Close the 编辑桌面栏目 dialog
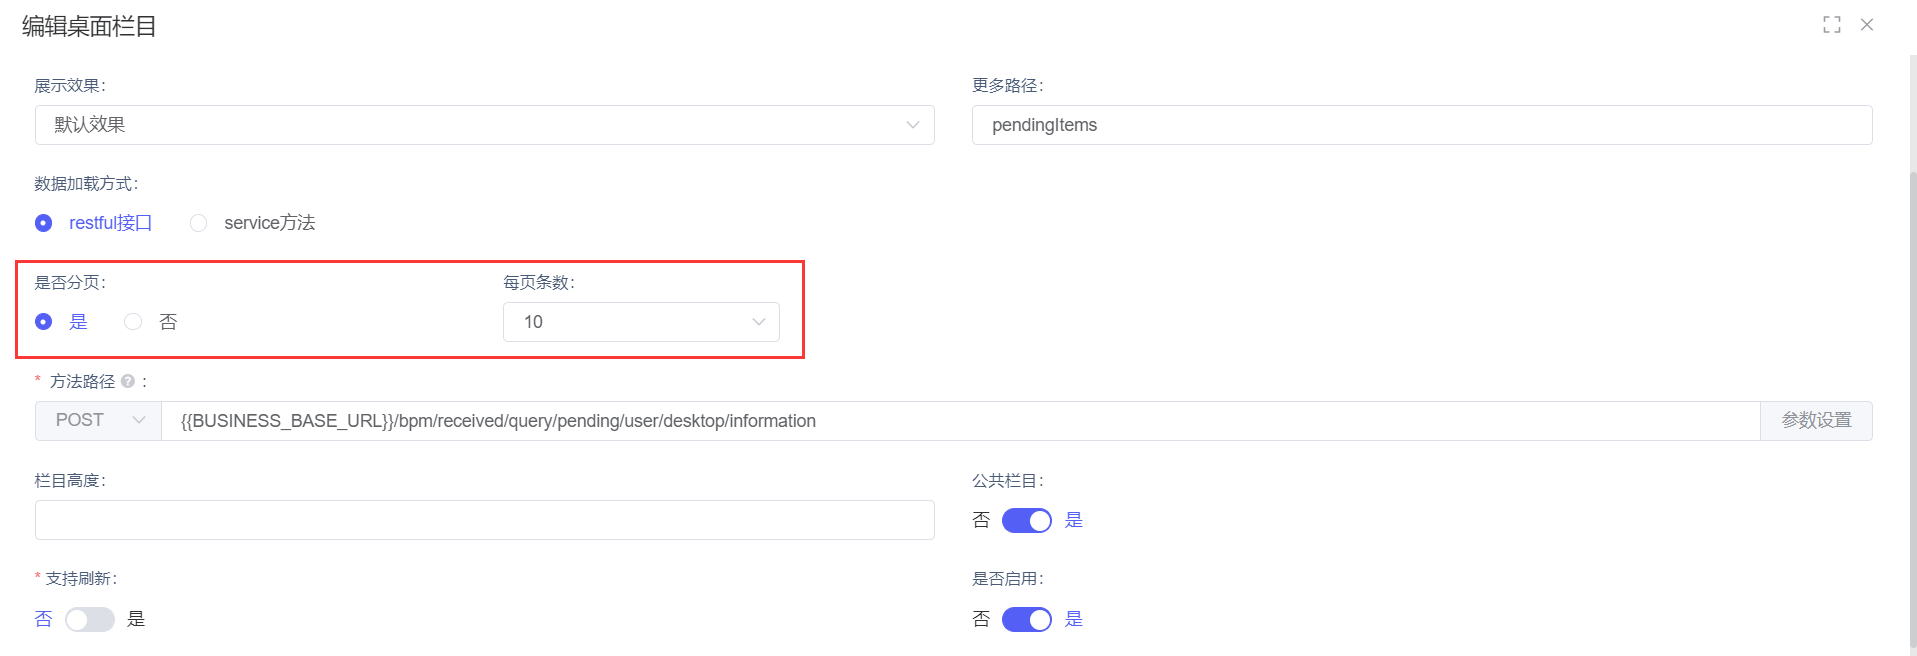 pos(1867,25)
